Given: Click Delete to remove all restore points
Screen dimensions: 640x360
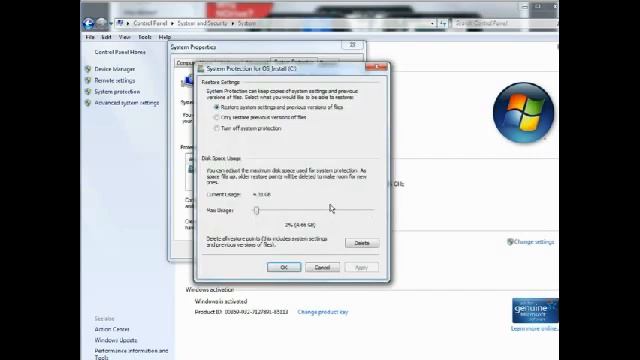Looking at the screenshot, I should tap(362, 243).
